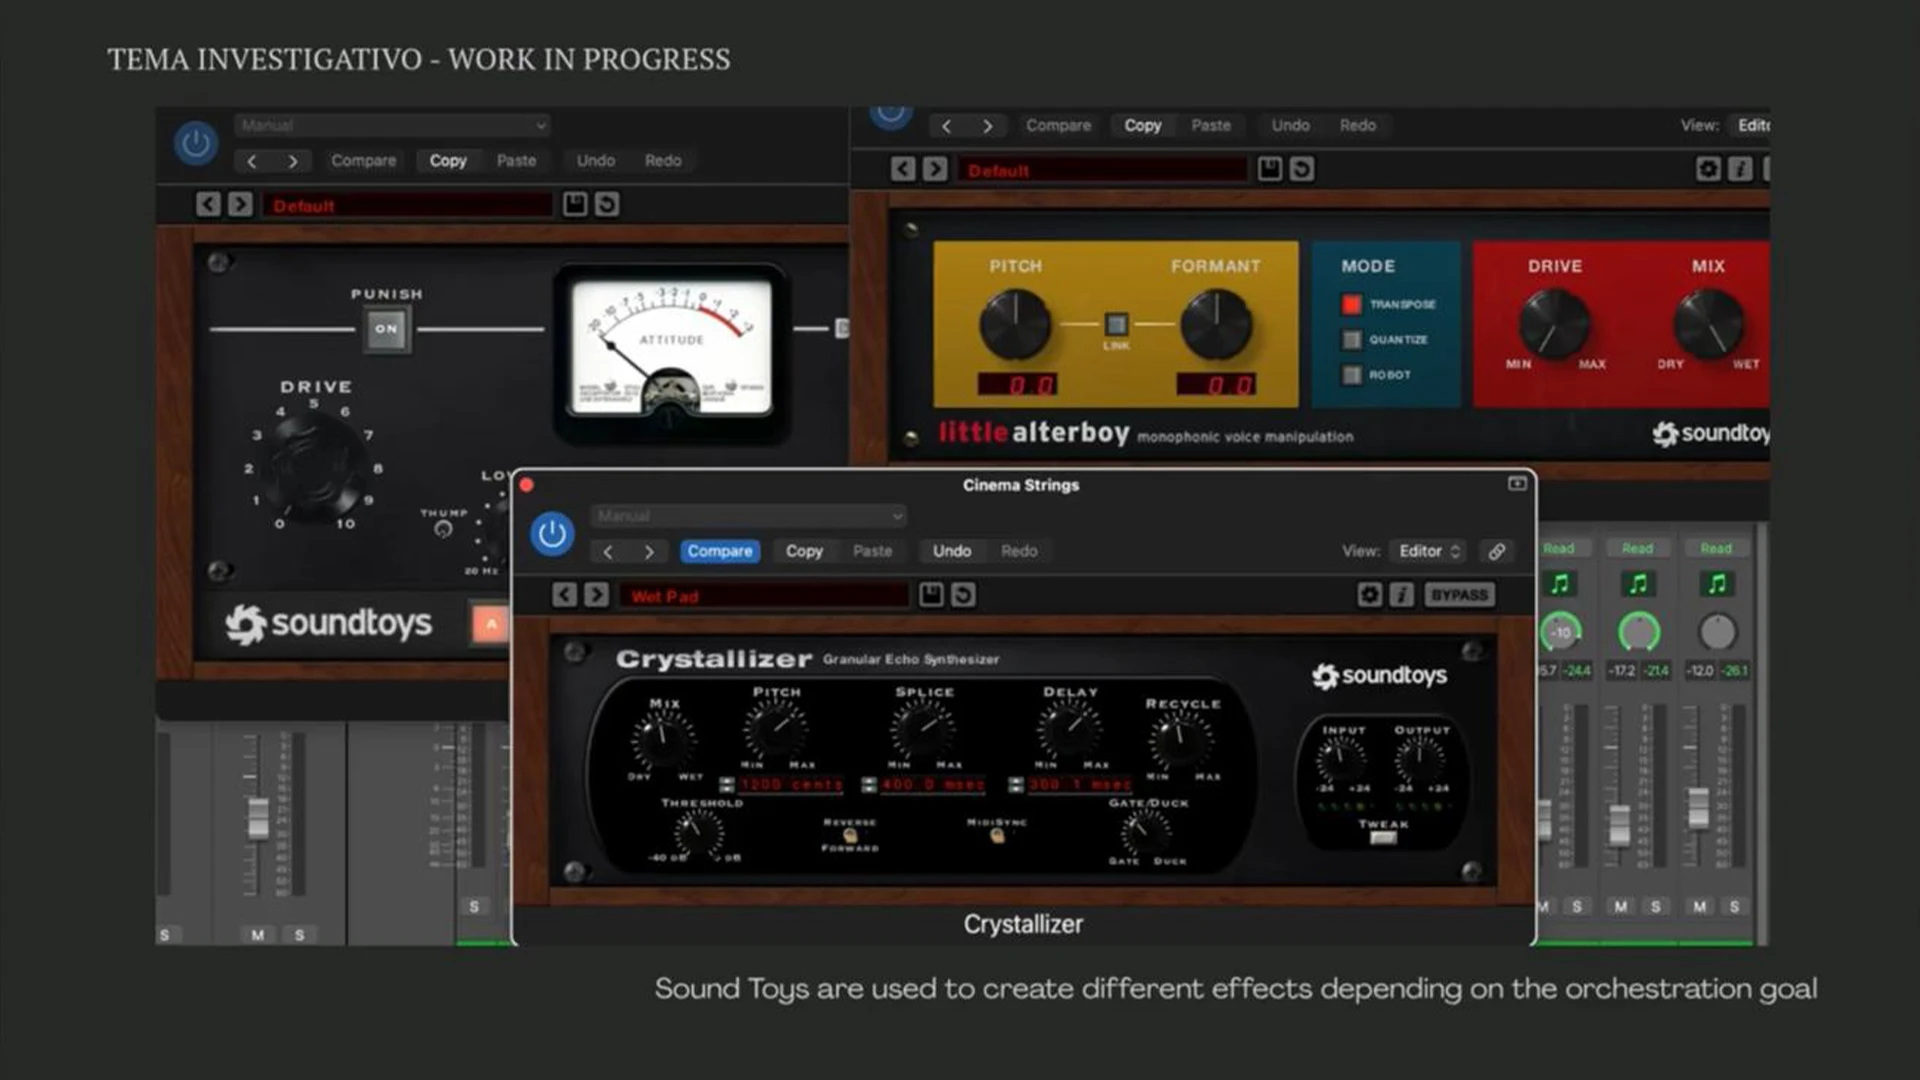Click Compare in the Decapitator window

click(x=364, y=160)
